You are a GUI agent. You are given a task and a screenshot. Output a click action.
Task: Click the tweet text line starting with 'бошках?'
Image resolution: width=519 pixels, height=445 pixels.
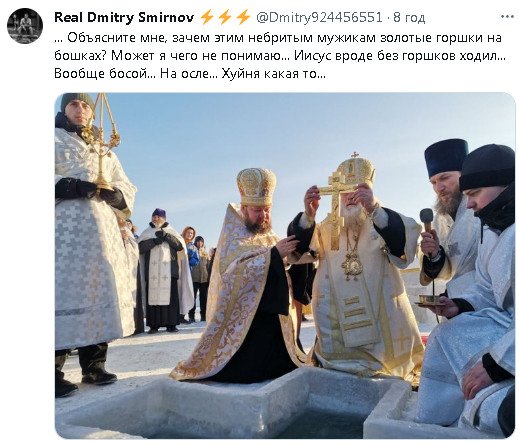click(x=280, y=56)
